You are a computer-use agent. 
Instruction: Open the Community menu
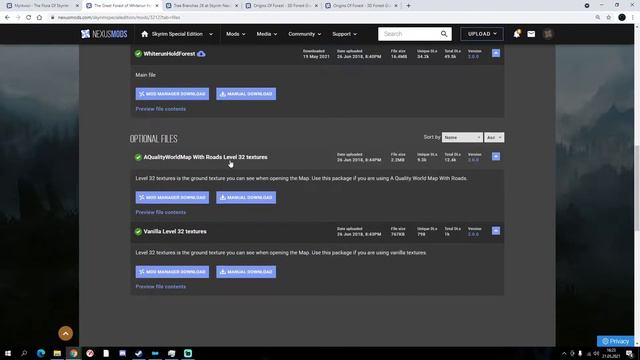coord(304,34)
